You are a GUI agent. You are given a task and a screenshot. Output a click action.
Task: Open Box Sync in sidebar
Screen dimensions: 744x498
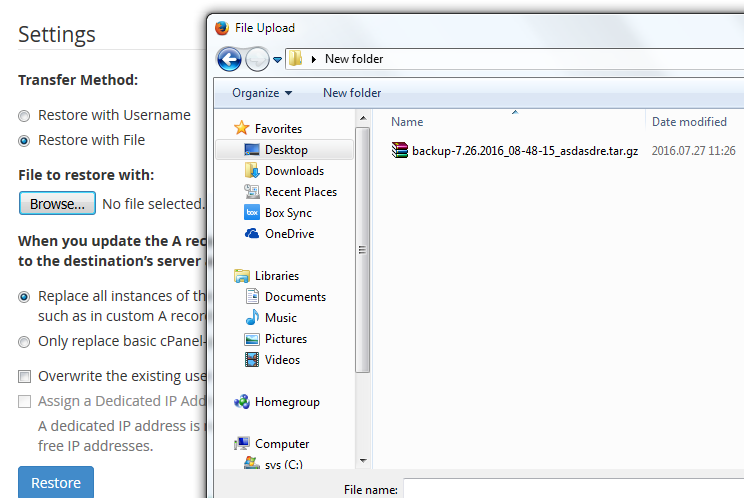288,213
